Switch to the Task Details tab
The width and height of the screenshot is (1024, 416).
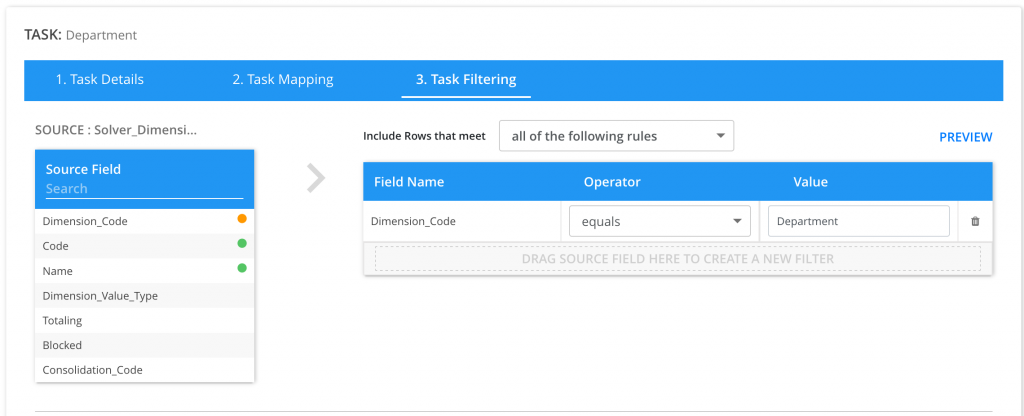click(99, 79)
